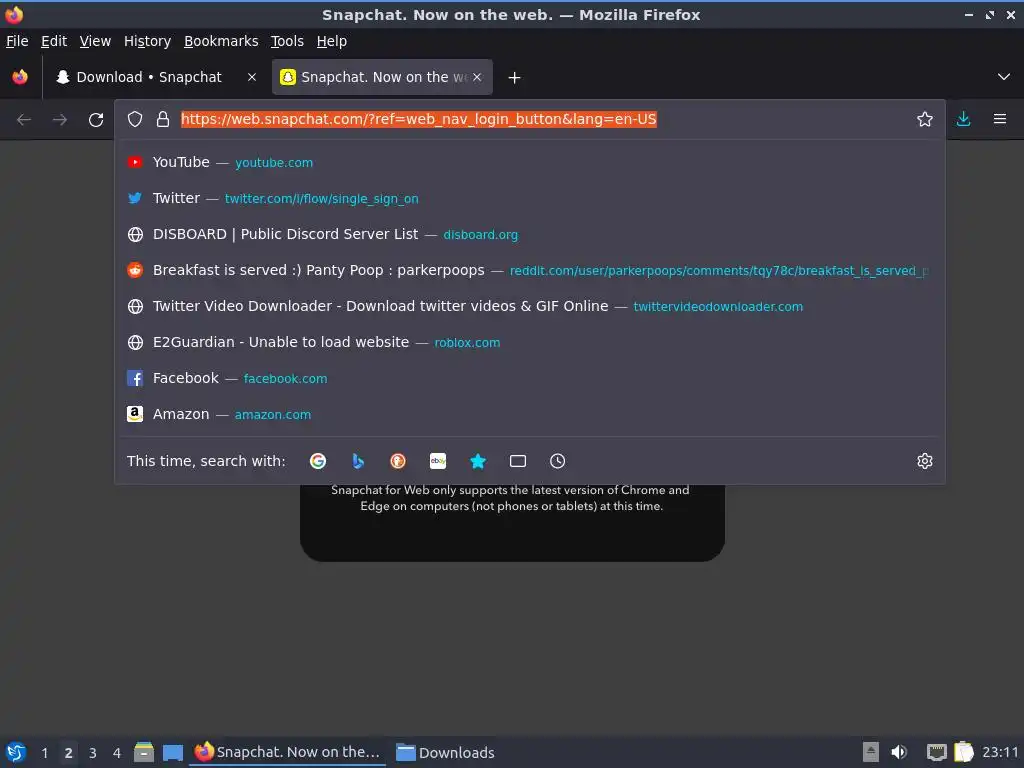The width and height of the screenshot is (1024, 768).
Task: Bookmark this page with the star
Action: (x=925, y=120)
